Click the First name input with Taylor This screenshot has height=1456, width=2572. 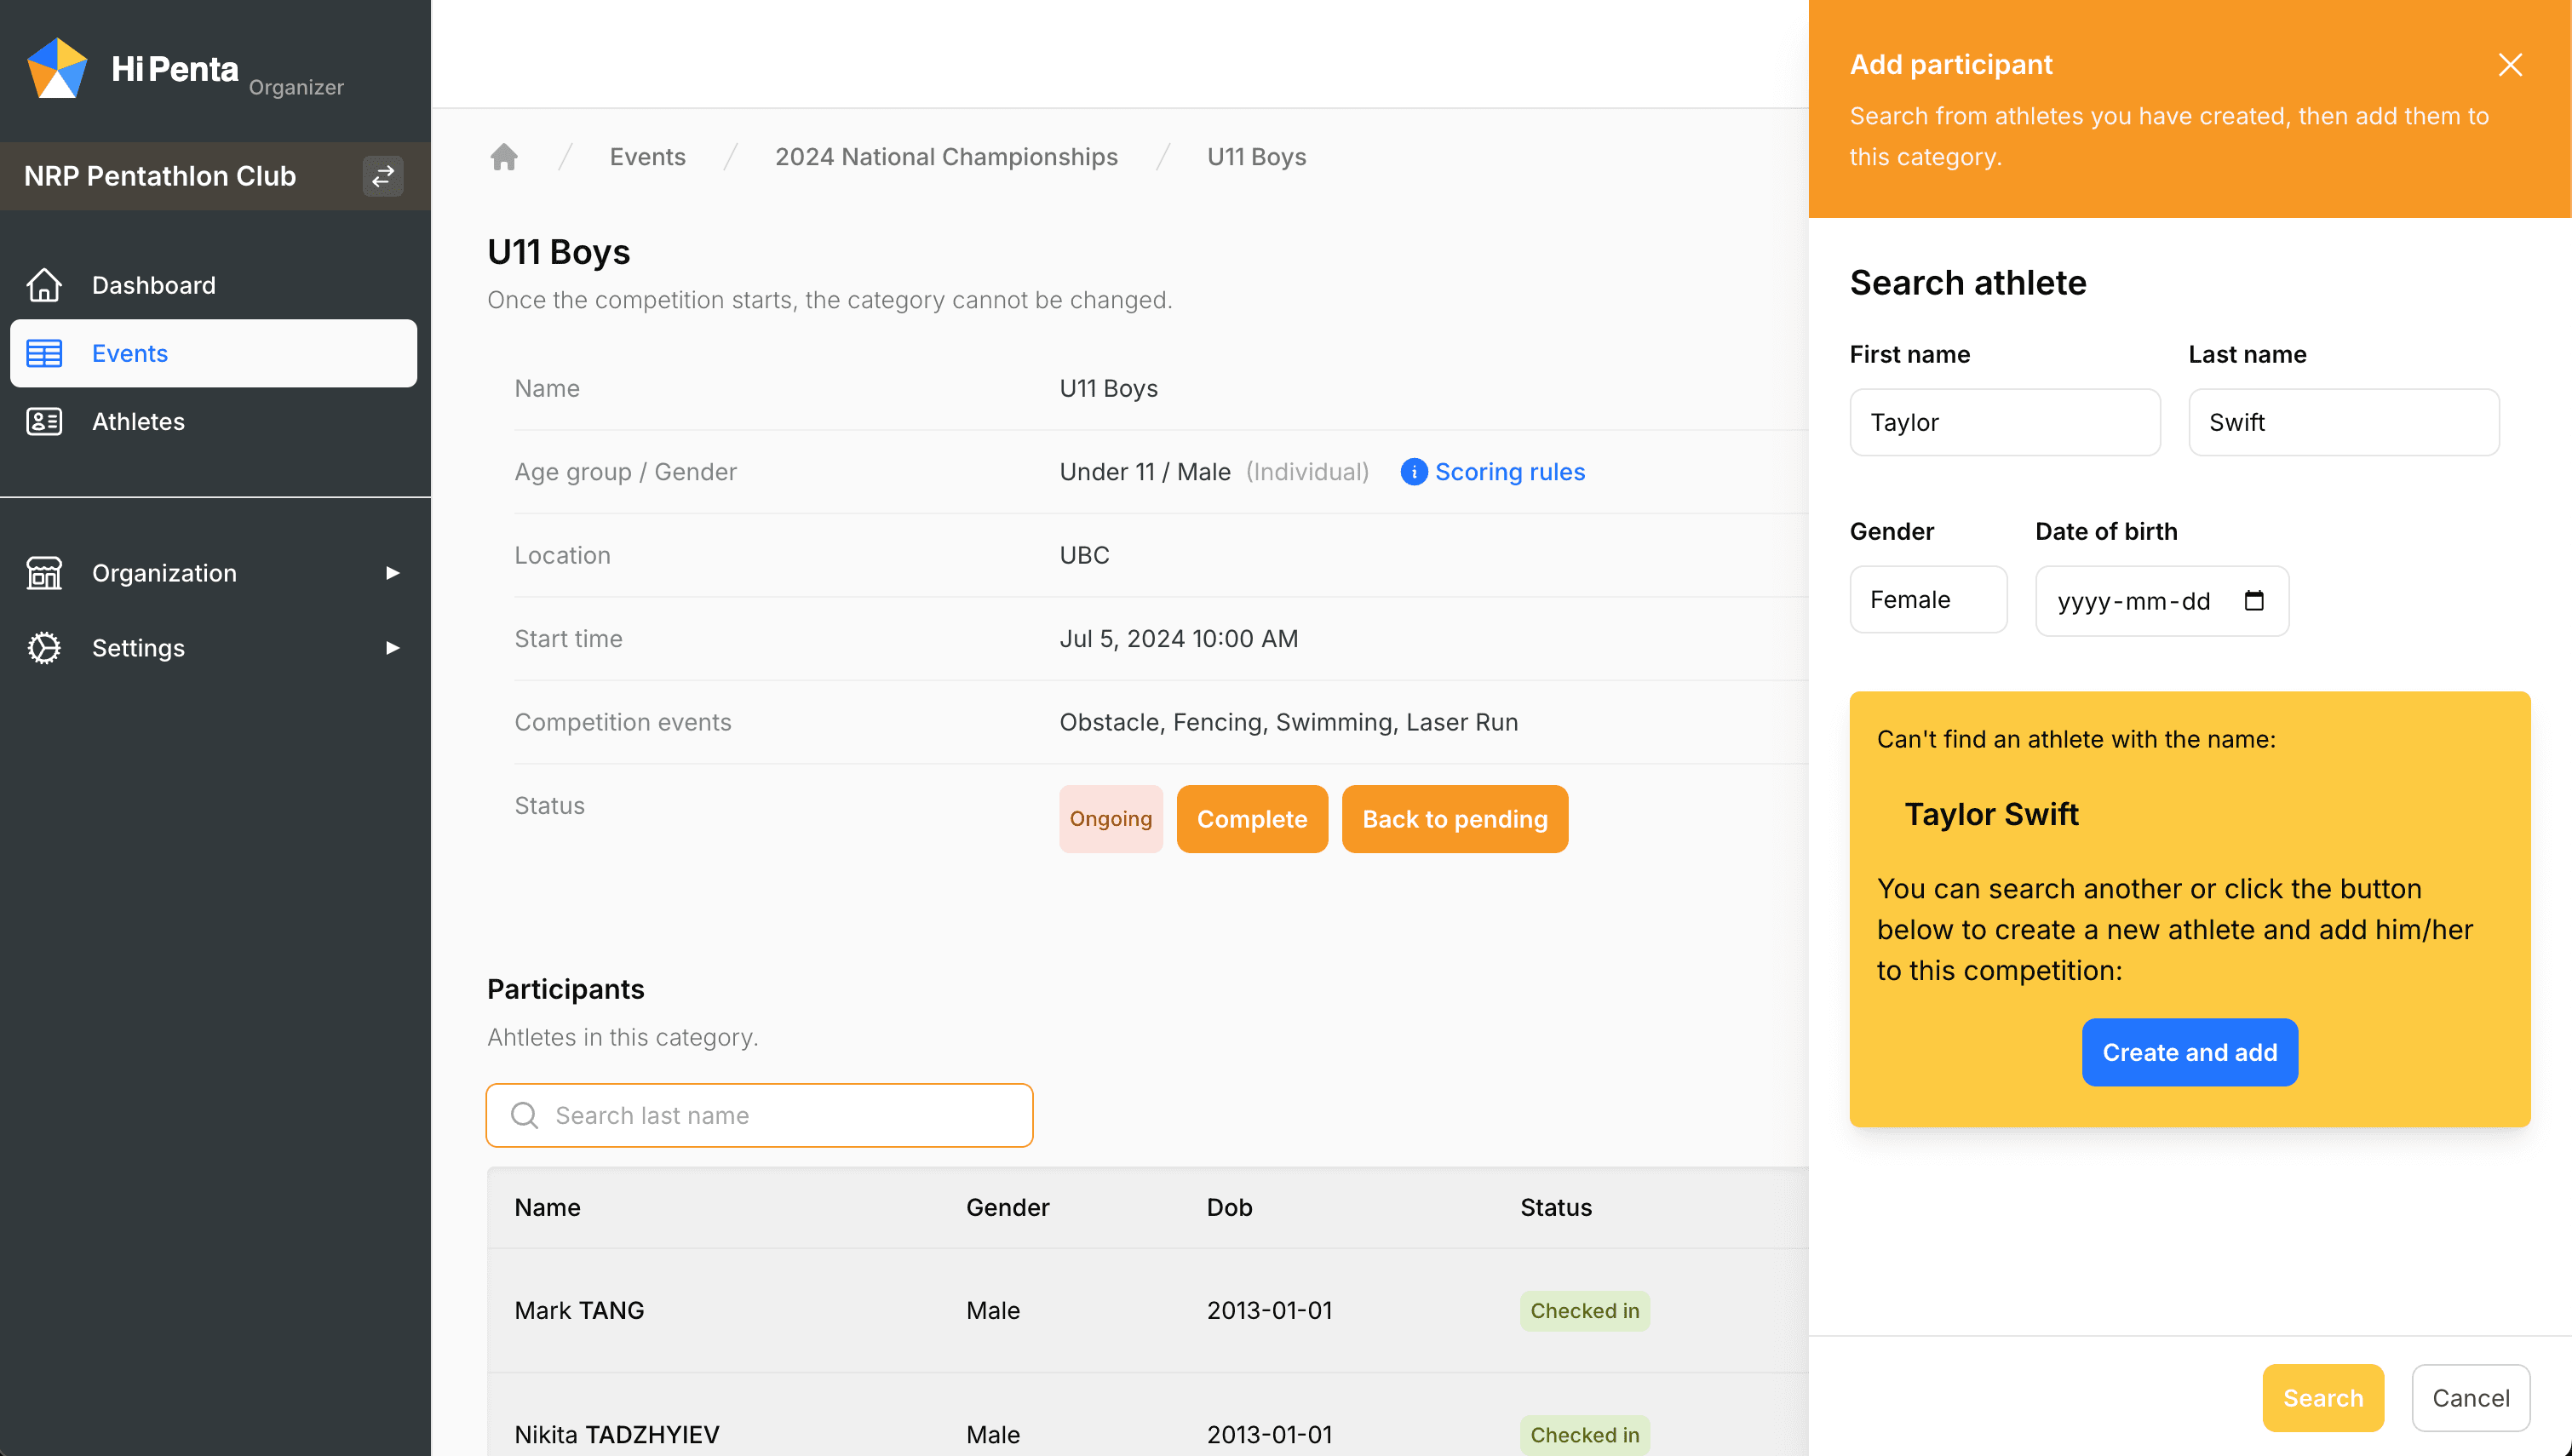2004,422
